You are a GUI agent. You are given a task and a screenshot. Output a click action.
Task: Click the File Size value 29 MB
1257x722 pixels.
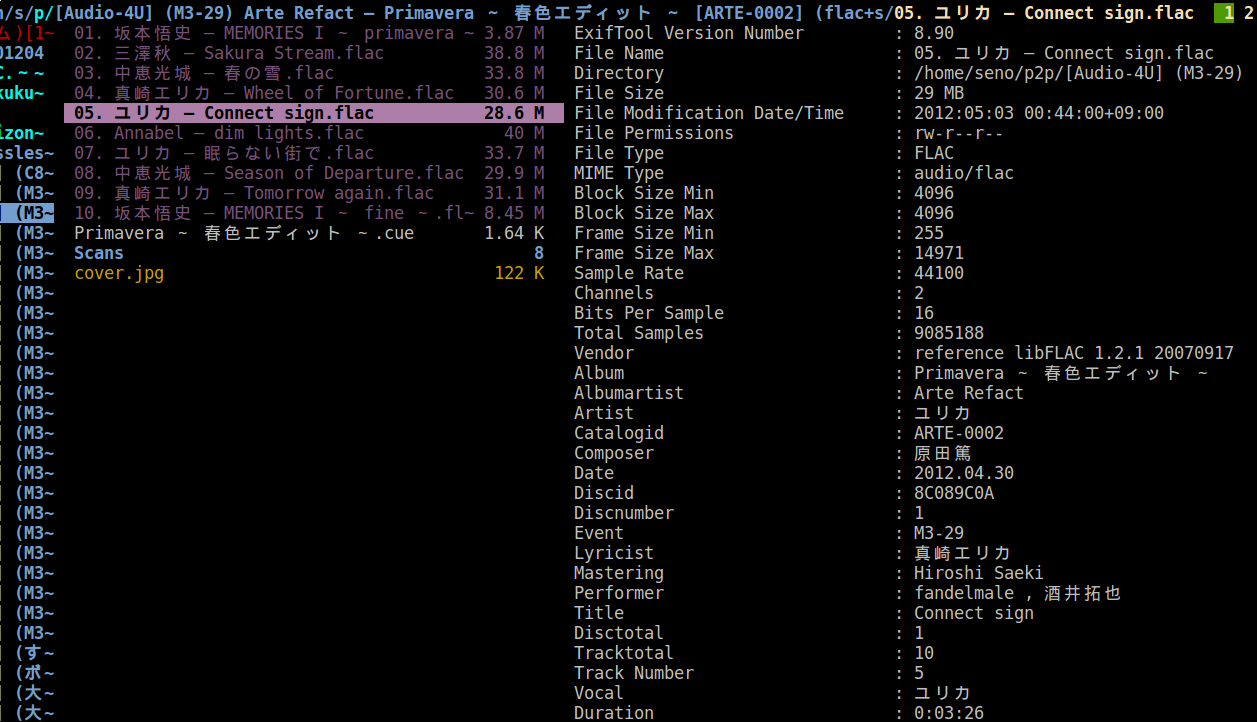click(x=939, y=93)
